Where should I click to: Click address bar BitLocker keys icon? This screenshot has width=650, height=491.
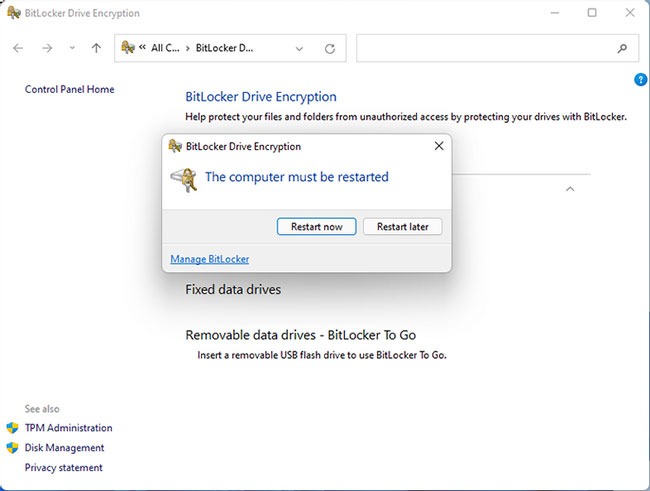[x=128, y=47]
